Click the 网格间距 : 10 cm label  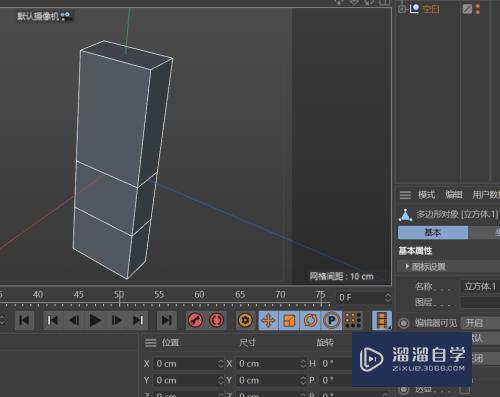(x=342, y=276)
